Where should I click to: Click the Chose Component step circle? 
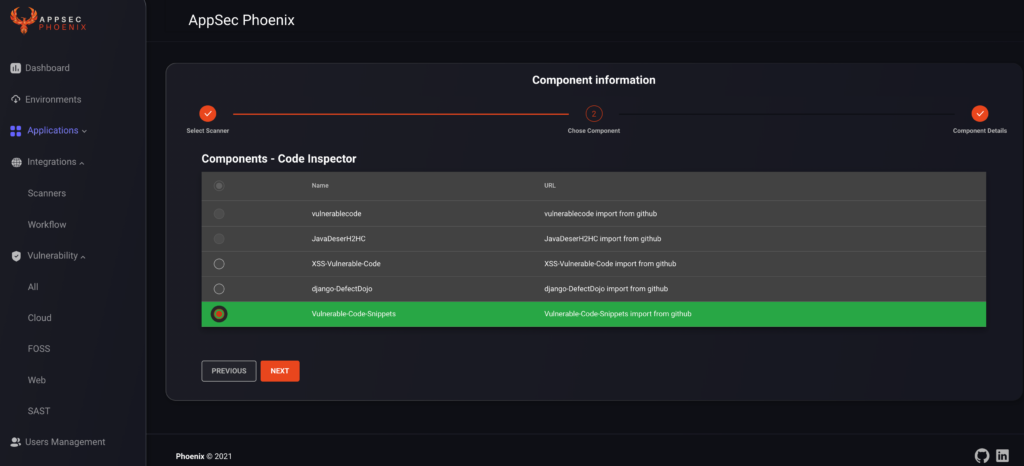click(594, 114)
